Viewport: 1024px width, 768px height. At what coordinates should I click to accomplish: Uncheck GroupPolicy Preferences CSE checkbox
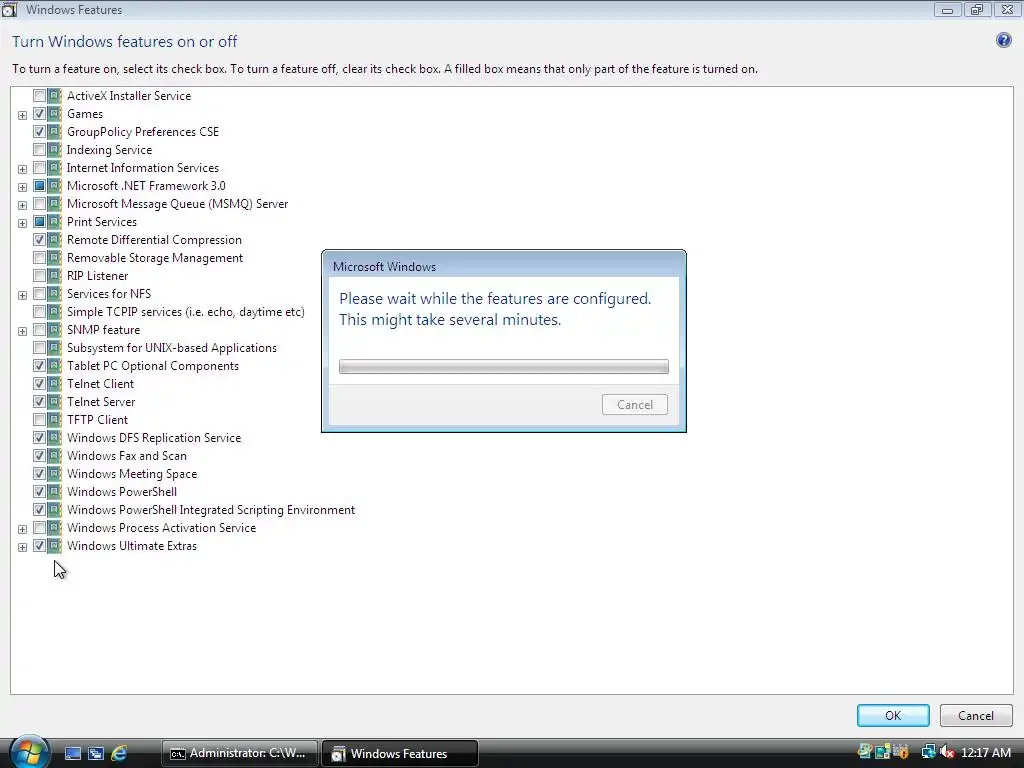tap(39, 131)
